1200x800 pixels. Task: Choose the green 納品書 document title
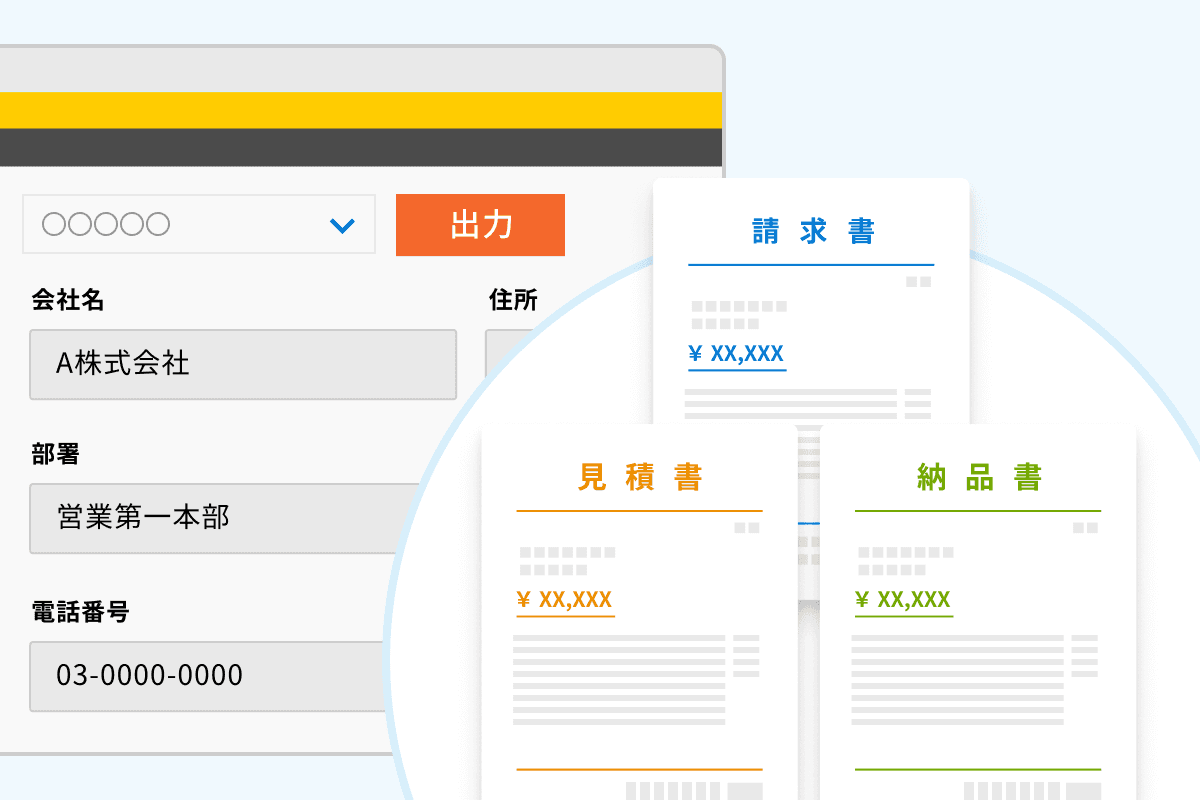pos(979,478)
